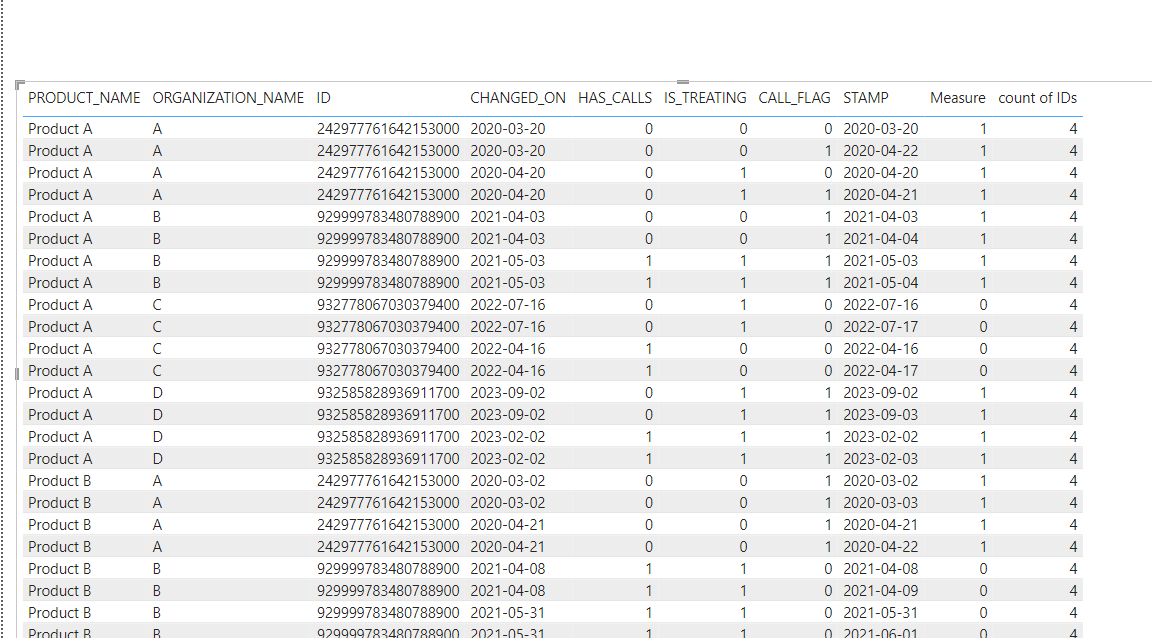Viewport: 1152px width, 638px height.
Task: Click Measure value in row stamped 2022-04-17
Action: pyautogui.click(x=983, y=371)
